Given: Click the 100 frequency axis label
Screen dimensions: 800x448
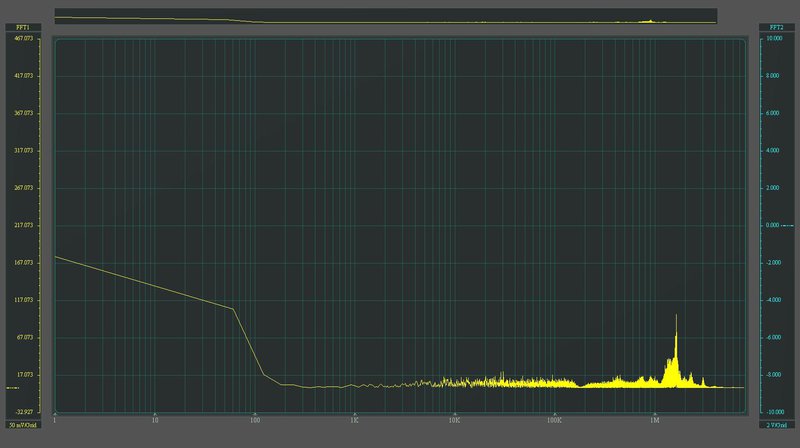Looking at the screenshot, I should coord(255,420).
